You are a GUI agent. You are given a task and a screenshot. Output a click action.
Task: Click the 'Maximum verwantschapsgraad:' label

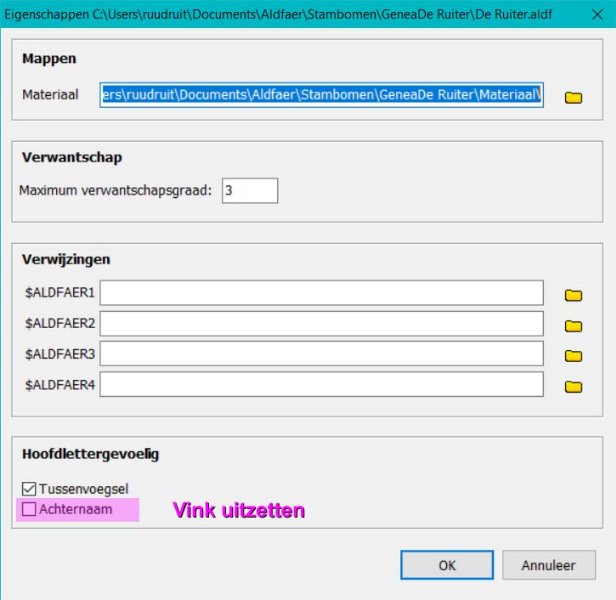tap(116, 190)
